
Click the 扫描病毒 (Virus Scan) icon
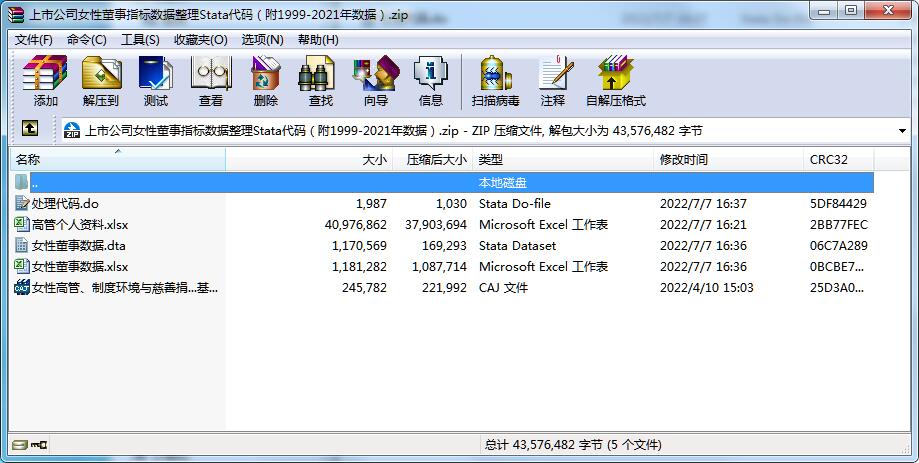tap(496, 74)
